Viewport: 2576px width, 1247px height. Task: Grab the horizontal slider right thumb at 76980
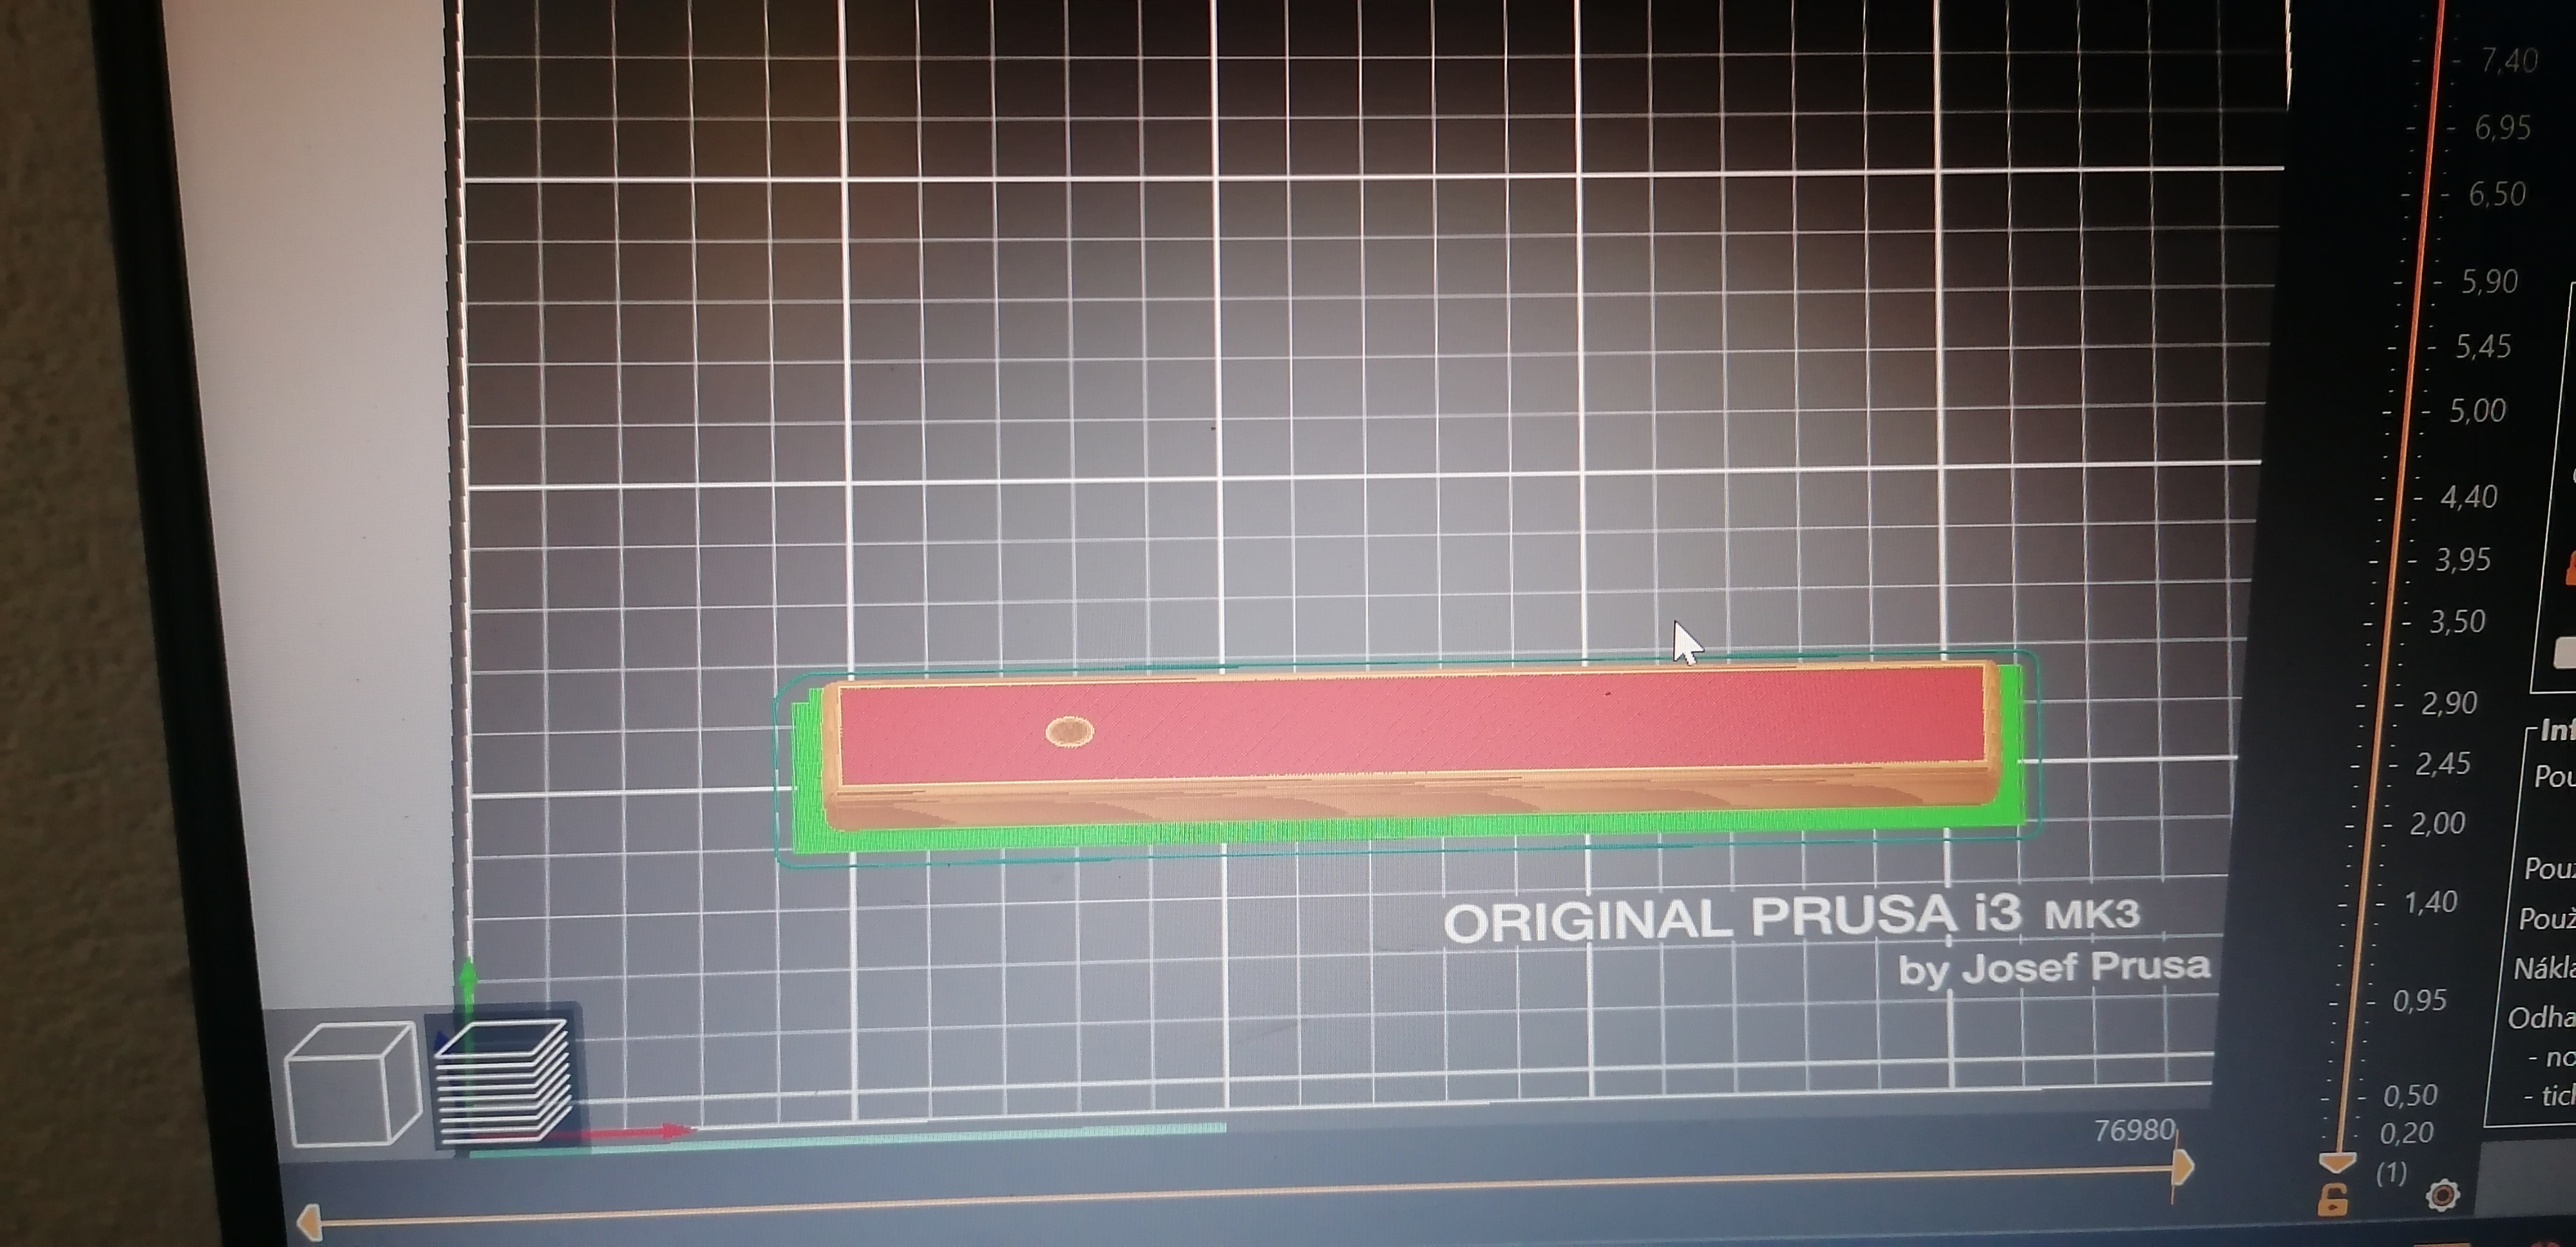(2182, 1166)
